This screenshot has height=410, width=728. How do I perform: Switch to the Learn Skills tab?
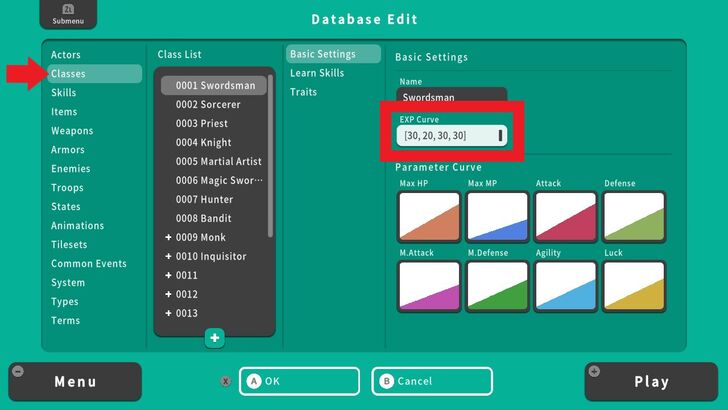[317, 73]
